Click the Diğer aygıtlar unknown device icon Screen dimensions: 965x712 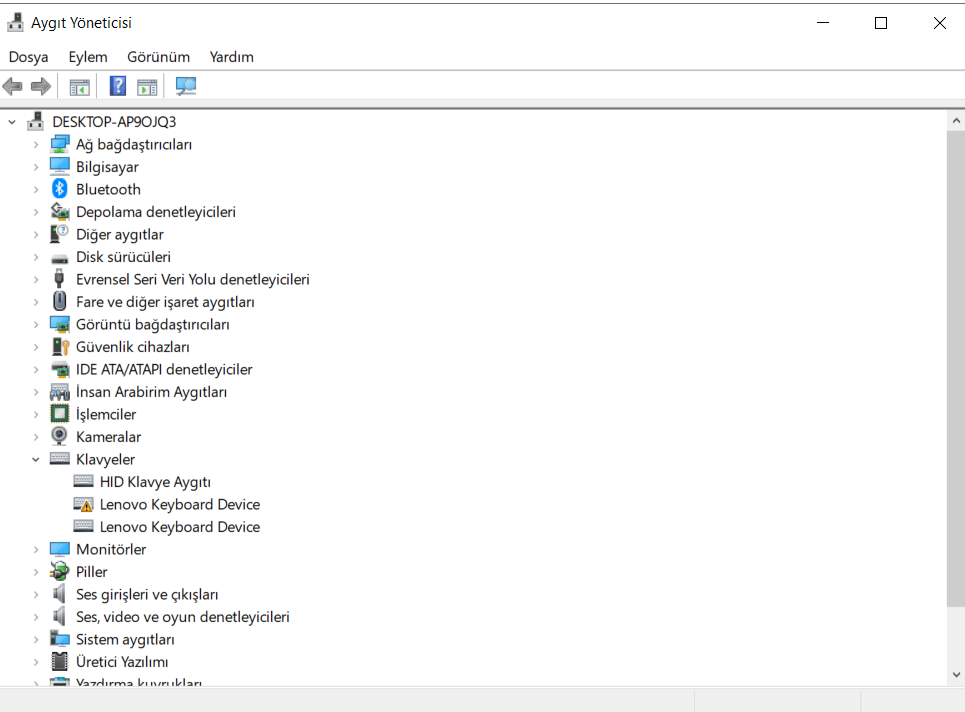(x=60, y=234)
